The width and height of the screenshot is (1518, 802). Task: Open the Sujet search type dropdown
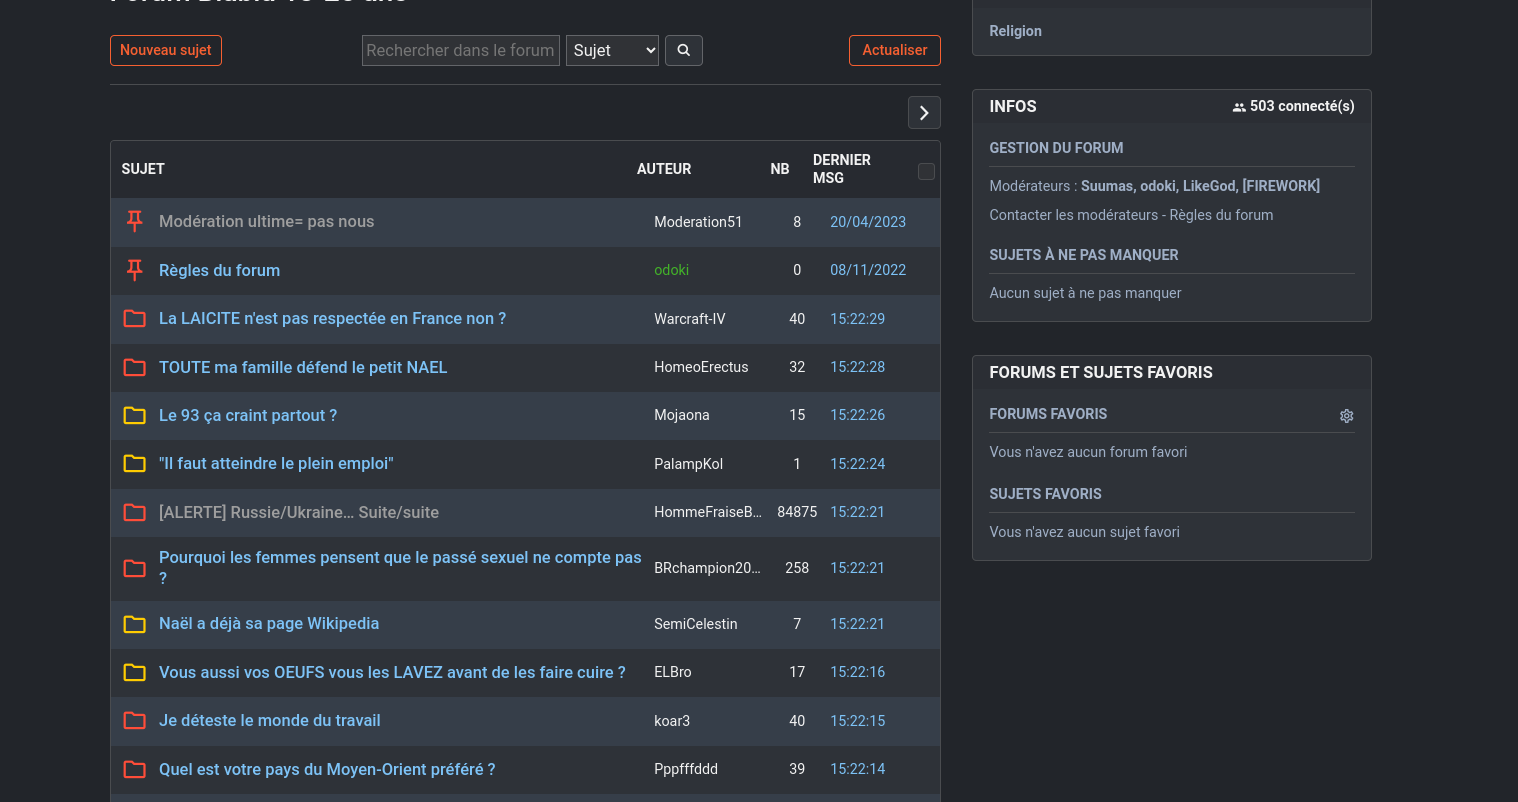point(612,50)
